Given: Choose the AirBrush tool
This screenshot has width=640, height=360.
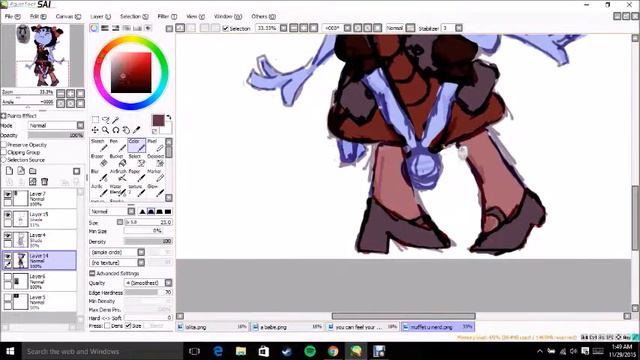Looking at the screenshot, I should [118, 176].
